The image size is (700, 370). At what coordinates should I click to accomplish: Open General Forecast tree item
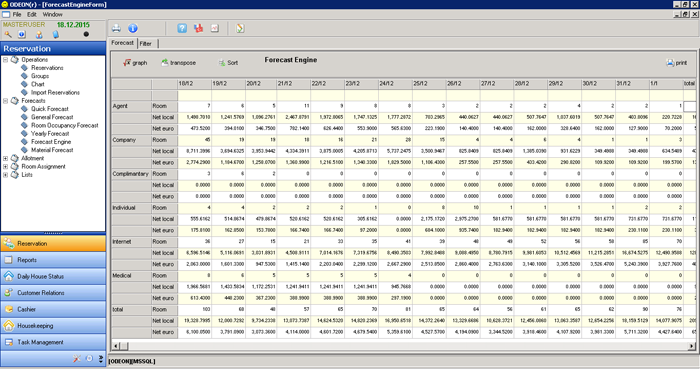[x=52, y=117]
